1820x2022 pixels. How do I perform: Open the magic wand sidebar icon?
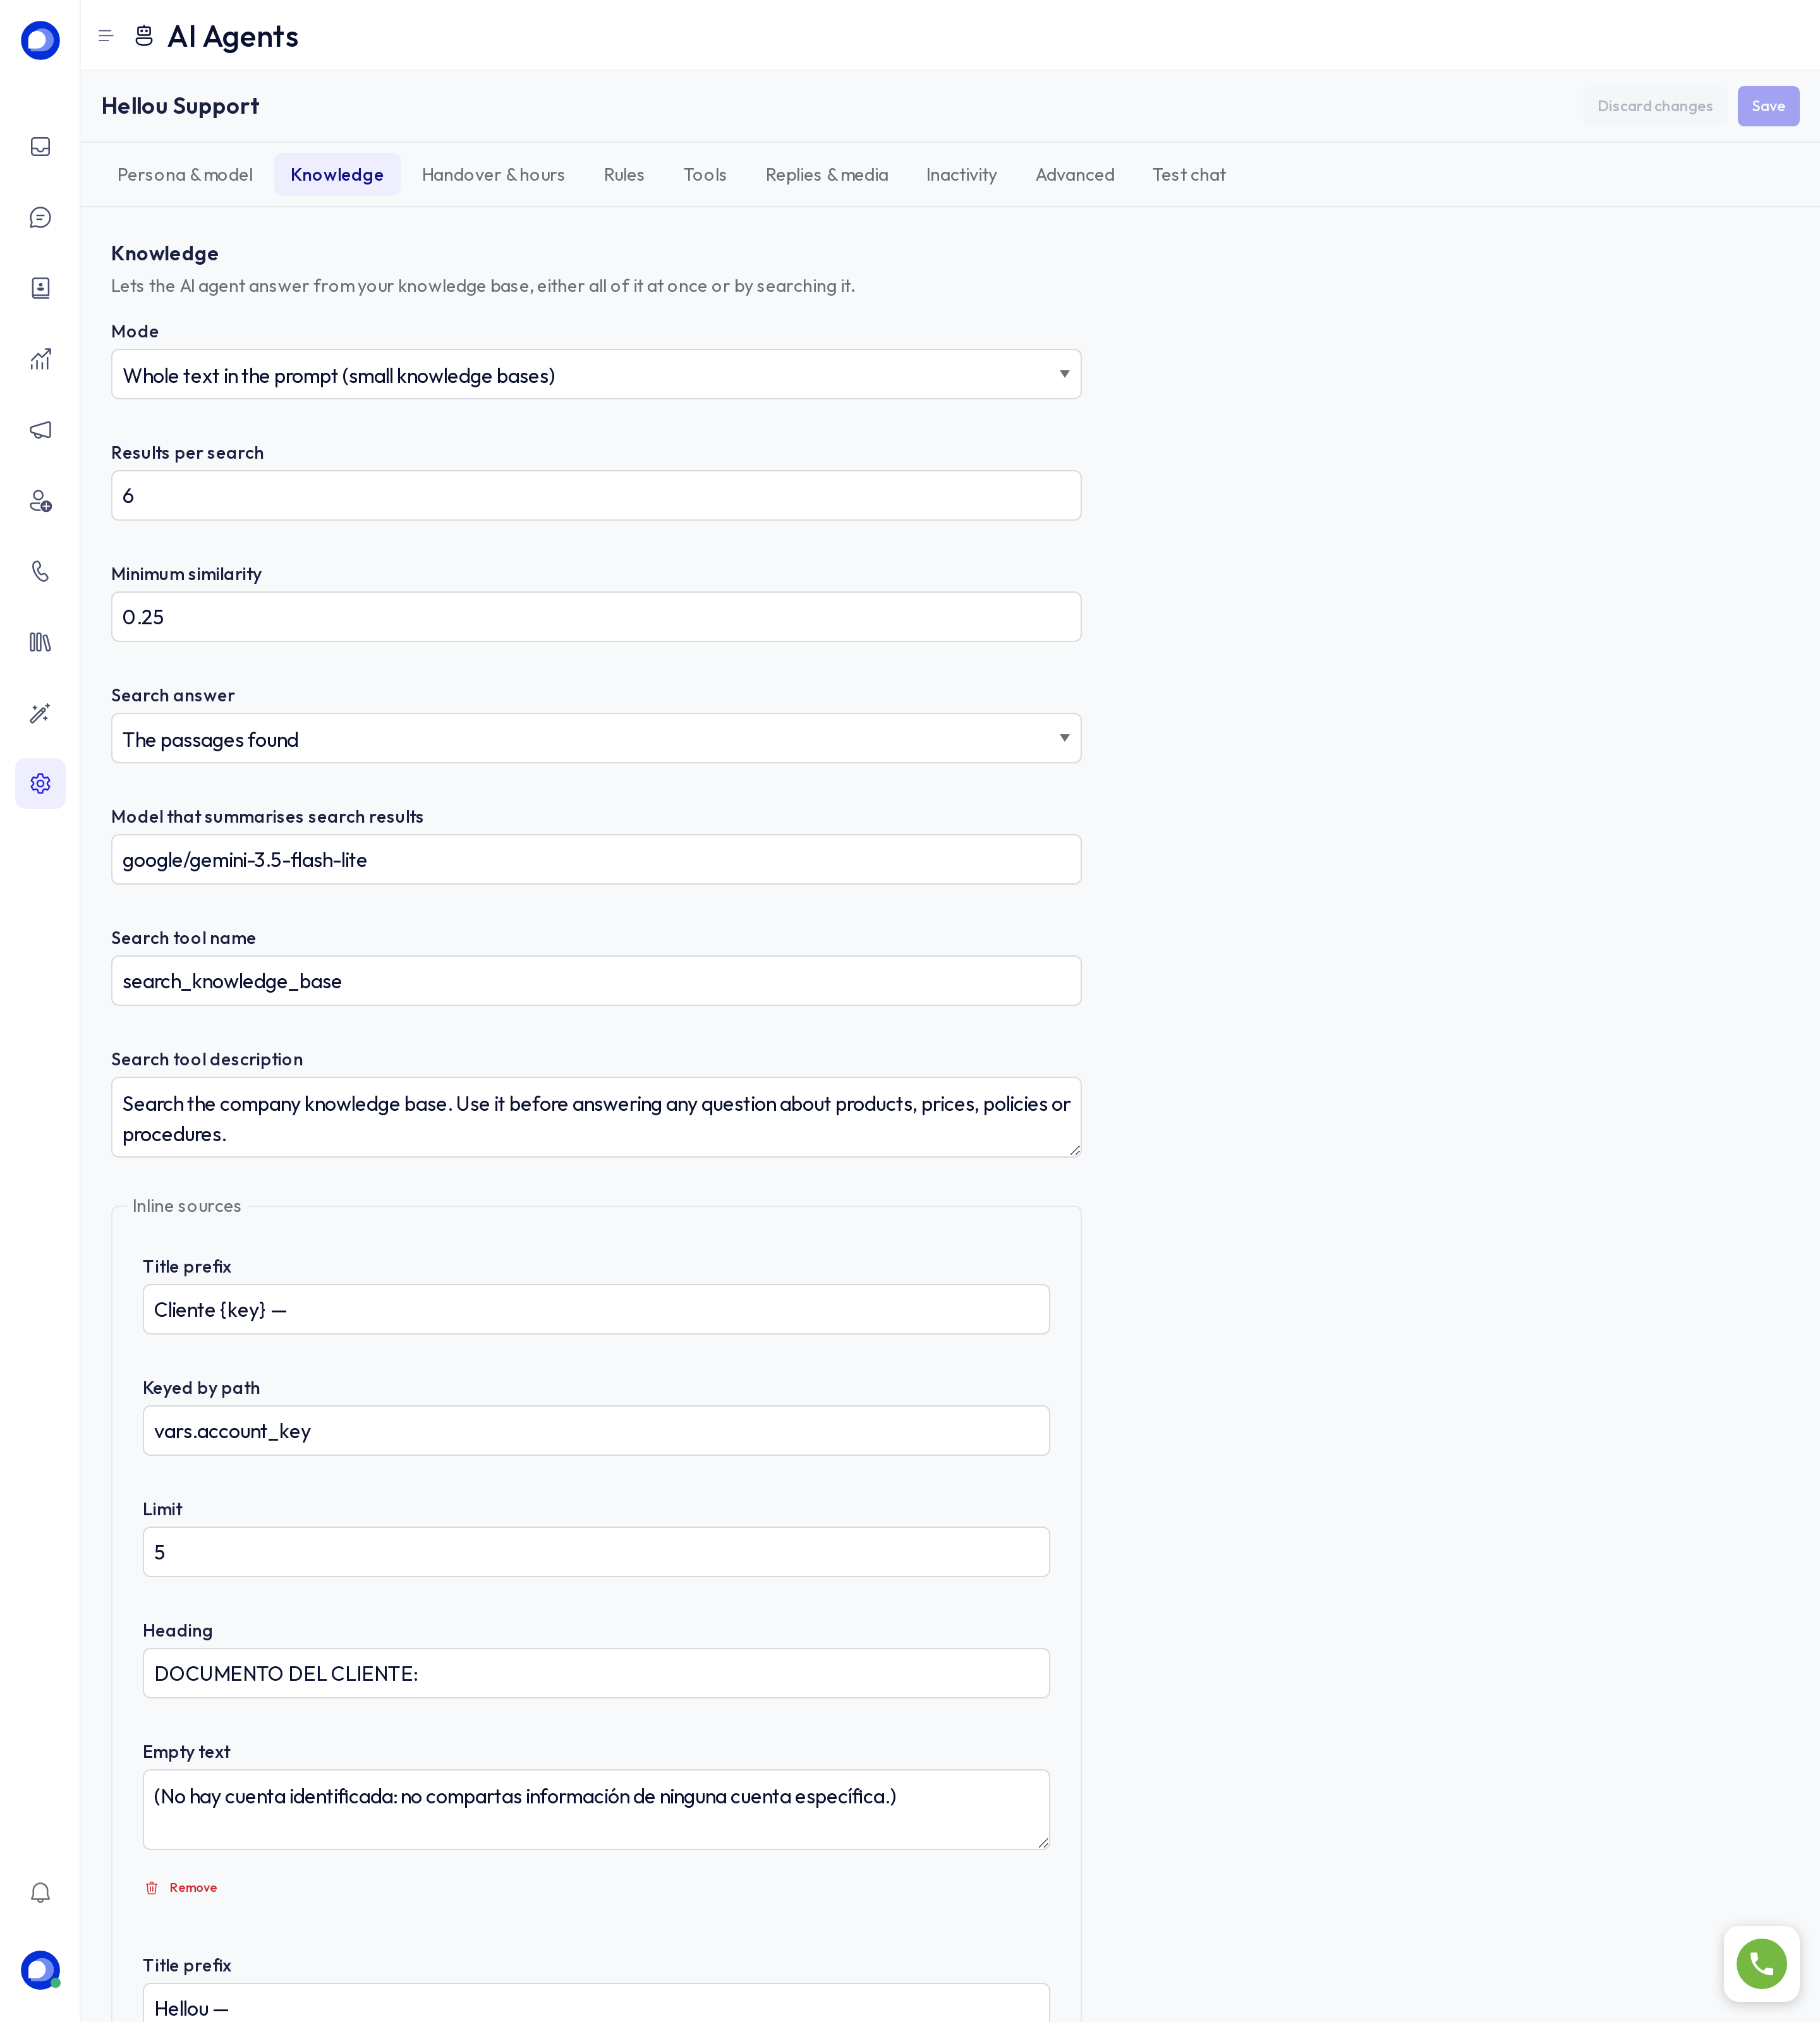click(x=40, y=713)
